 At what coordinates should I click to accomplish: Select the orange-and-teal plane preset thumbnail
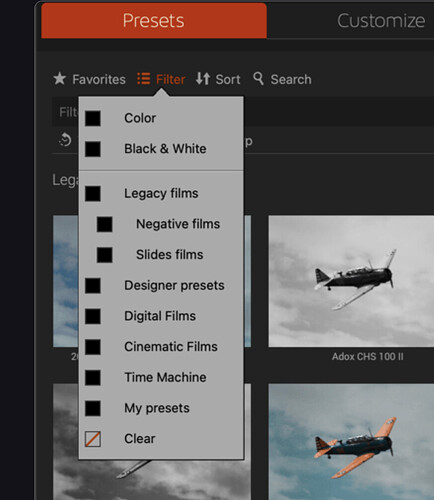tap(351, 442)
